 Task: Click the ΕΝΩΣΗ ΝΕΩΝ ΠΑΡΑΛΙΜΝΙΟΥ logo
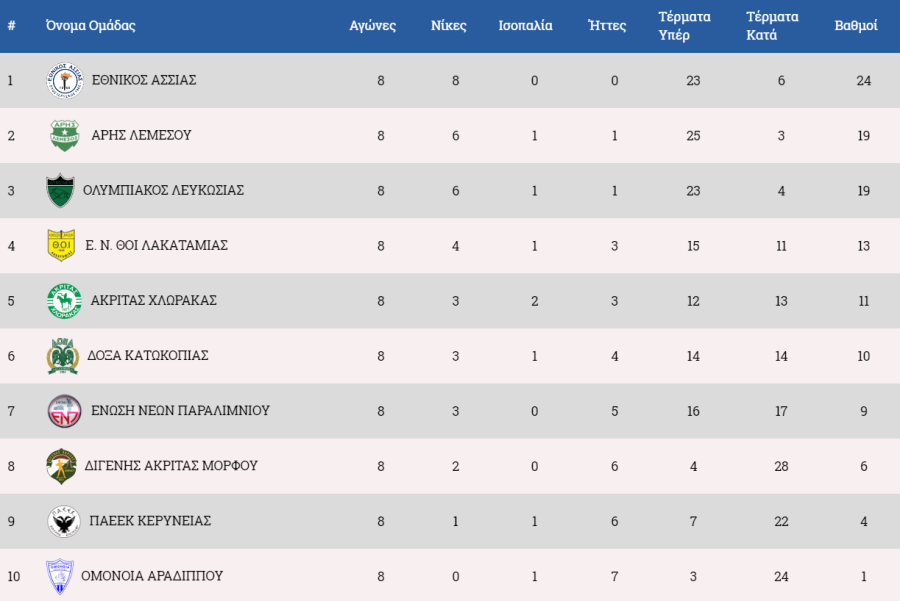click(65, 411)
